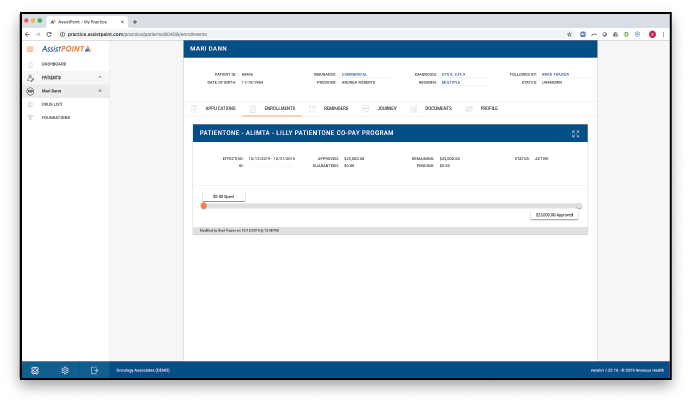
Task: Click the mail icon in the bottom bar
Action: tap(35, 370)
